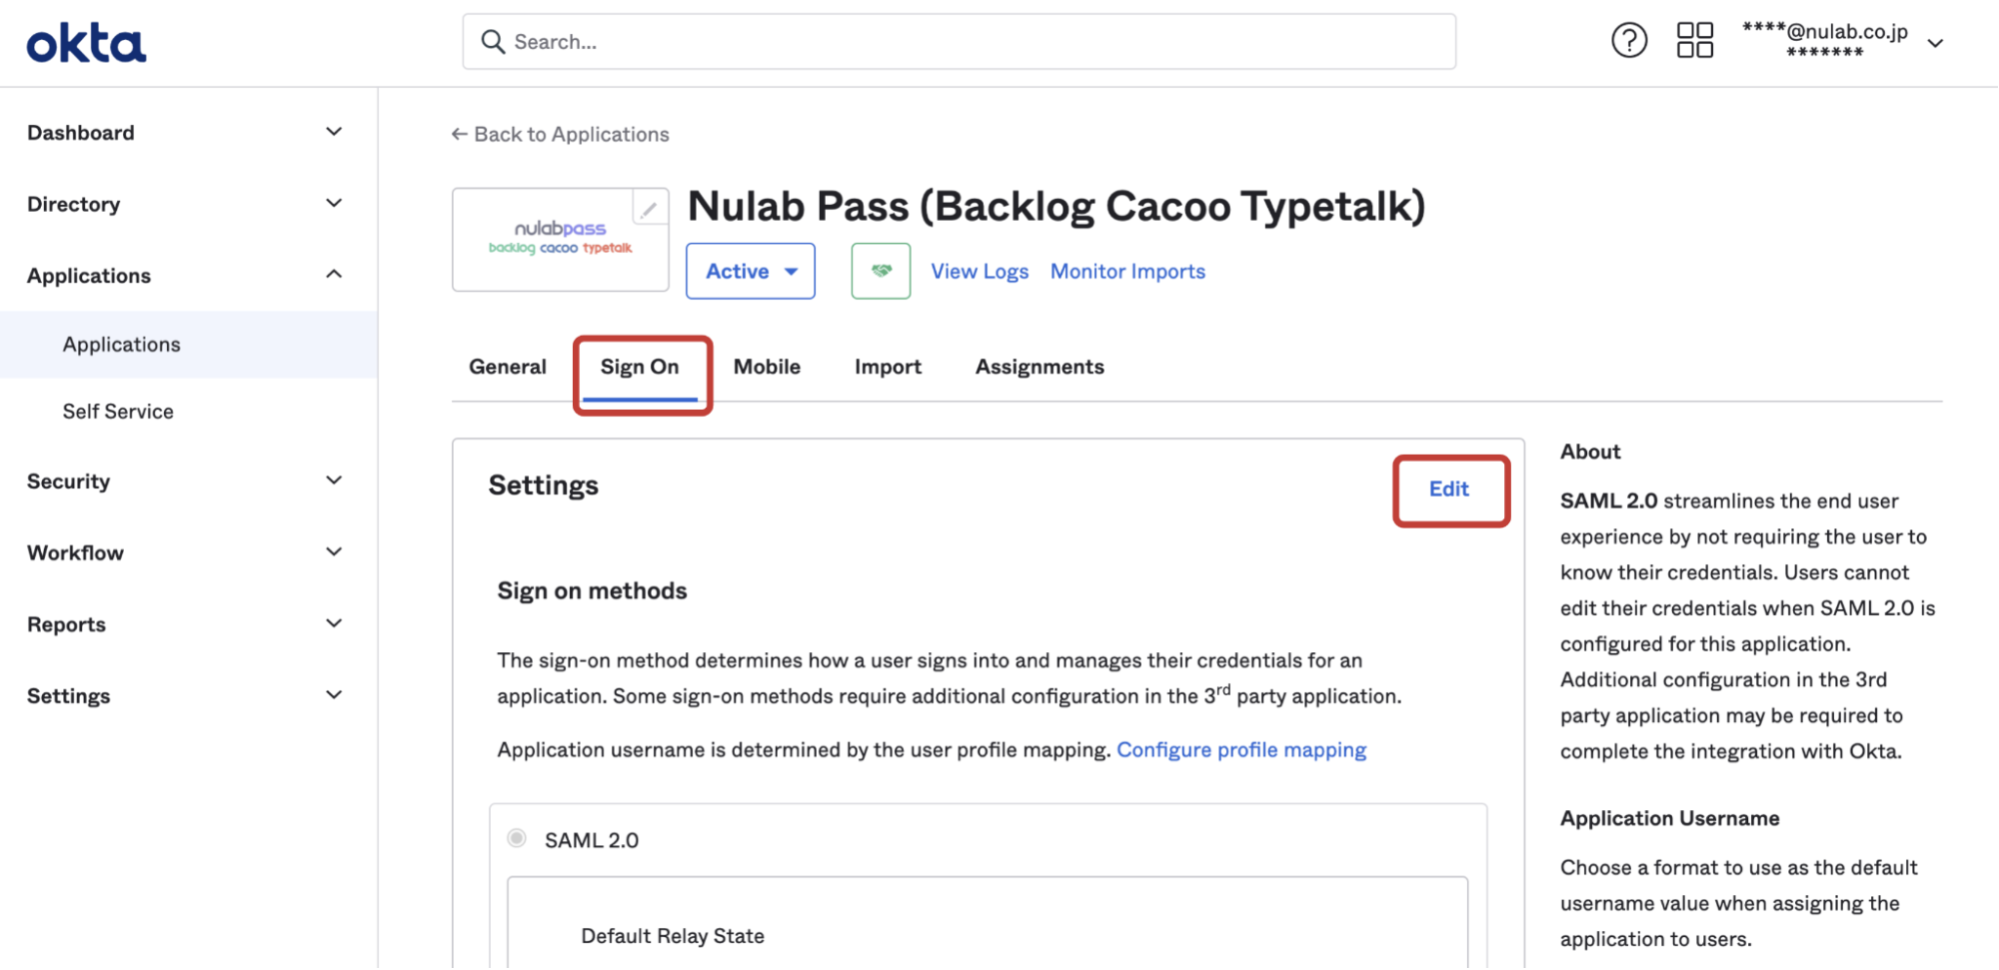Switch to the Mobile tab
This screenshot has width=1999, height=970.
click(767, 367)
